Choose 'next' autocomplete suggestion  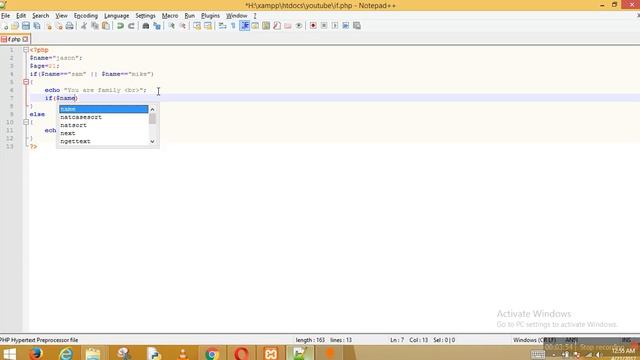click(104, 133)
